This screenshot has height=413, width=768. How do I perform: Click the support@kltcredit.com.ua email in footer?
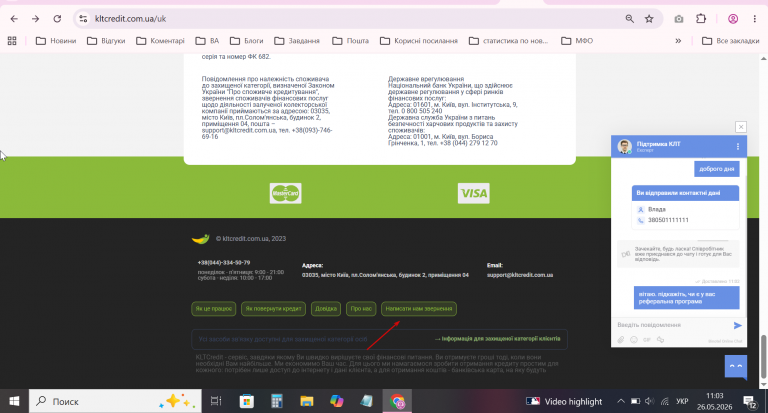pyautogui.click(x=520, y=275)
